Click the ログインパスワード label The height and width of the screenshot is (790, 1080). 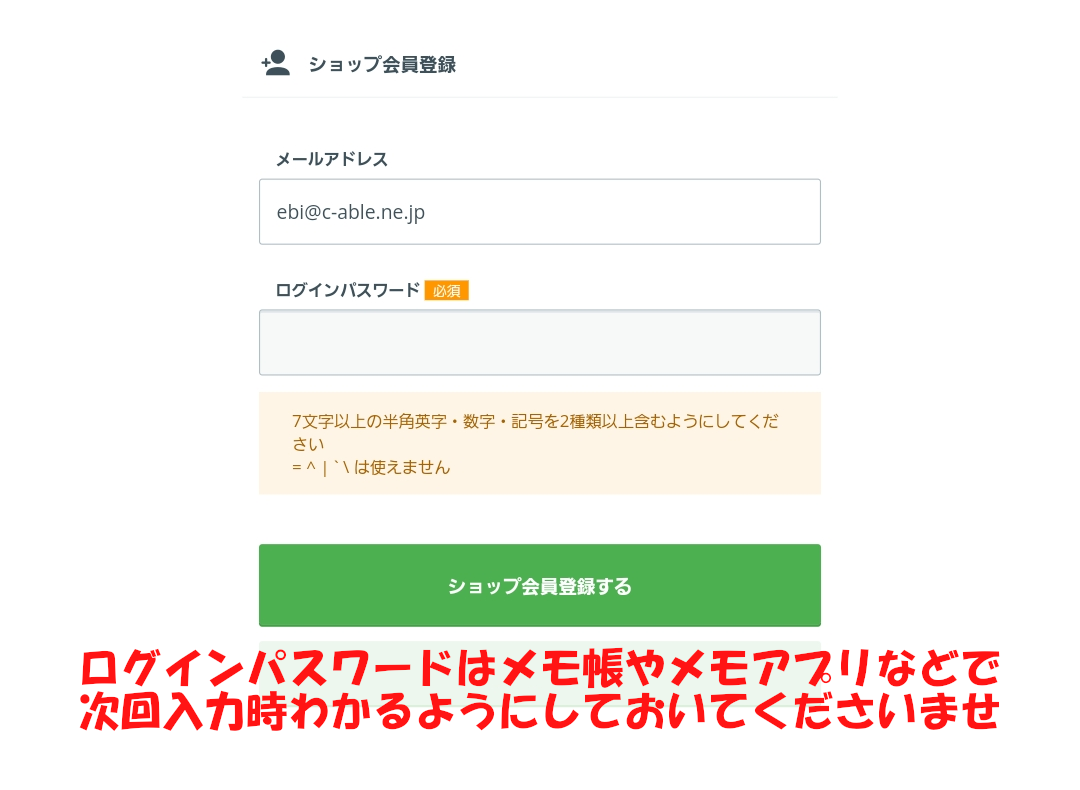point(347,290)
